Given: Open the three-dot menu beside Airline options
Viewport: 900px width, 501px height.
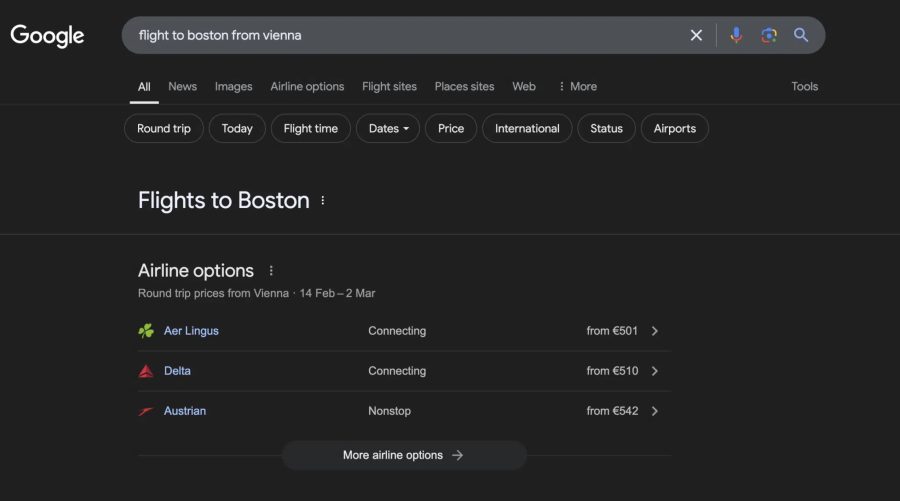Looking at the screenshot, I should pyautogui.click(x=271, y=270).
